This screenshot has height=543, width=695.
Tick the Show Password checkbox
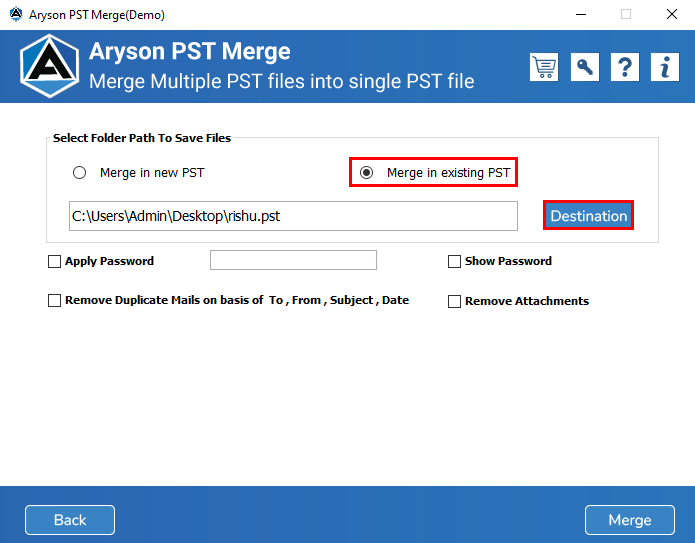[454, 262]
